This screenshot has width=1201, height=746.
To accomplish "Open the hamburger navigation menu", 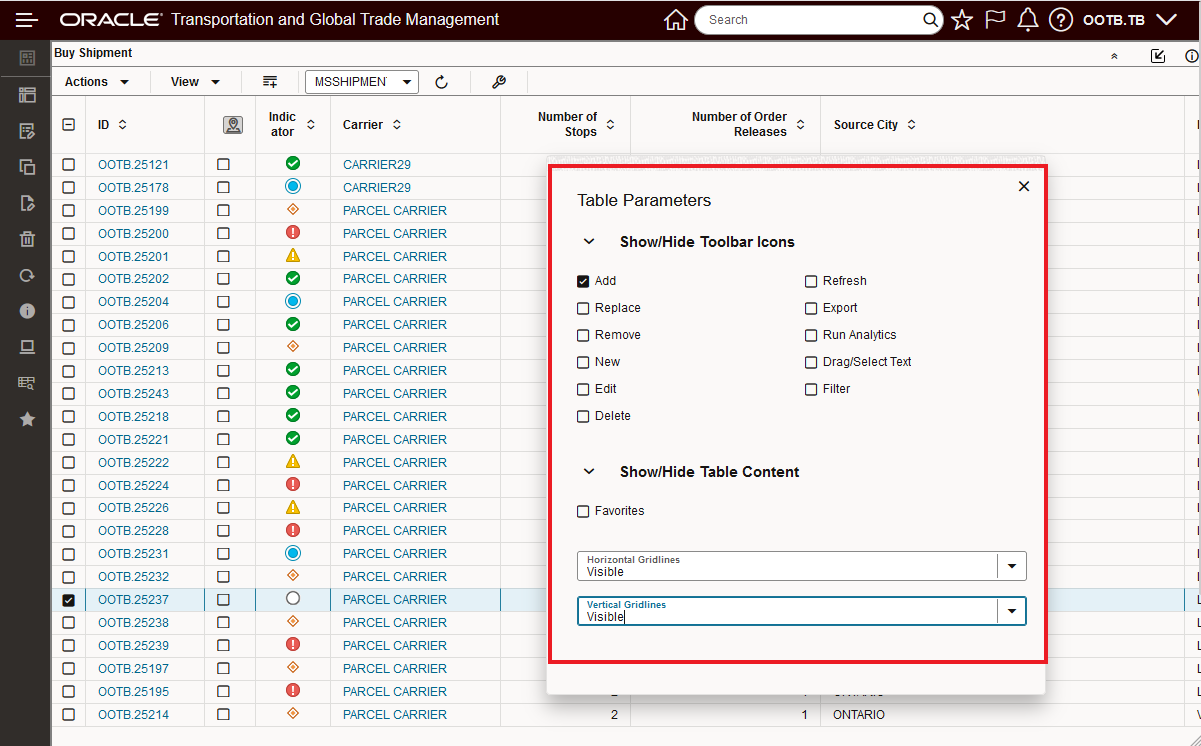I will [27, 20].
